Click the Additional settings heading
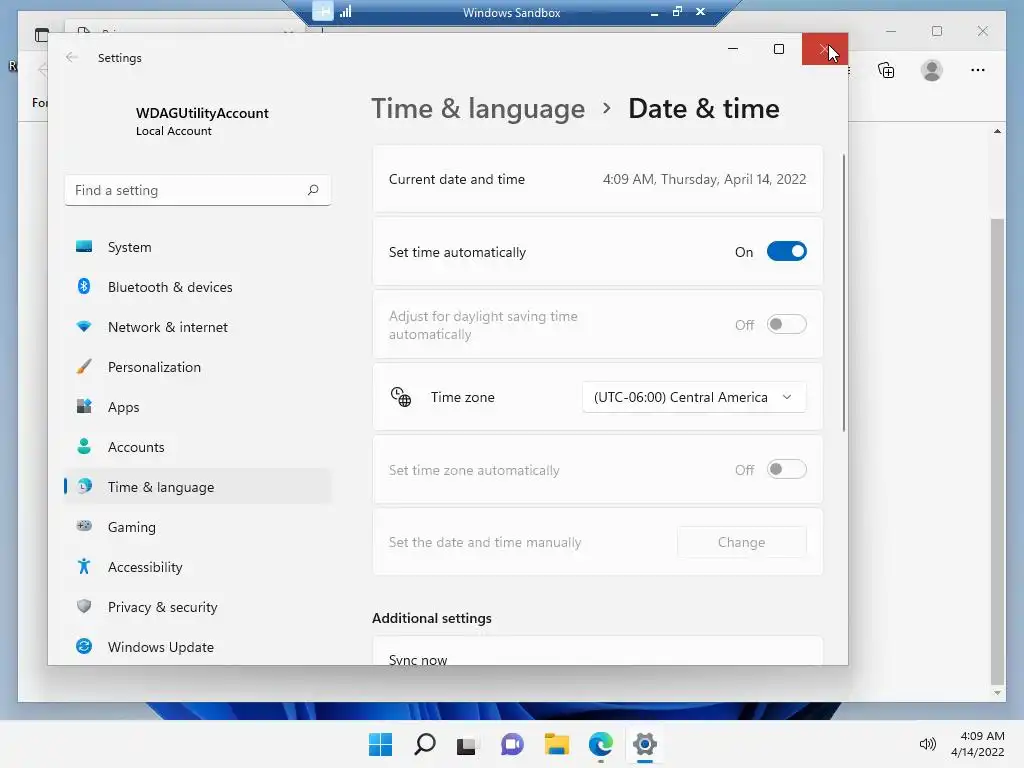1024x768 pixels. [x=432, y=618]
